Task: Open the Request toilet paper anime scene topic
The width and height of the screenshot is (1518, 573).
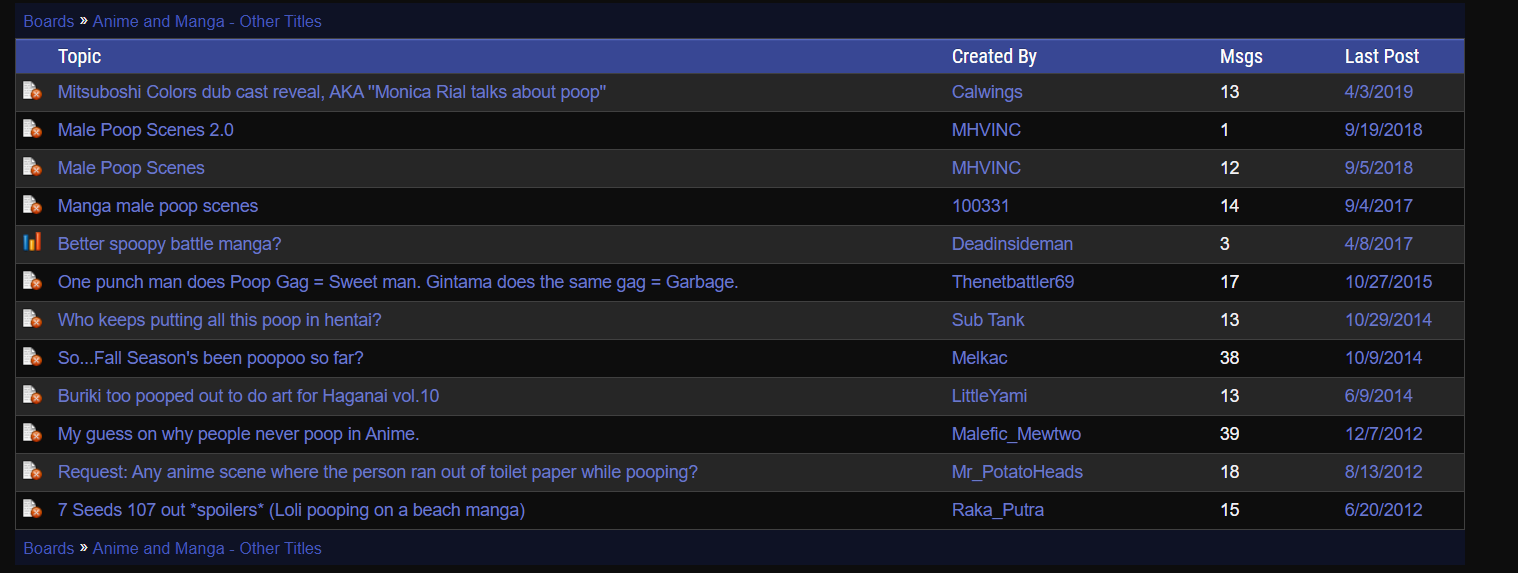Action: pyautogui.click(x=378, y=472)
